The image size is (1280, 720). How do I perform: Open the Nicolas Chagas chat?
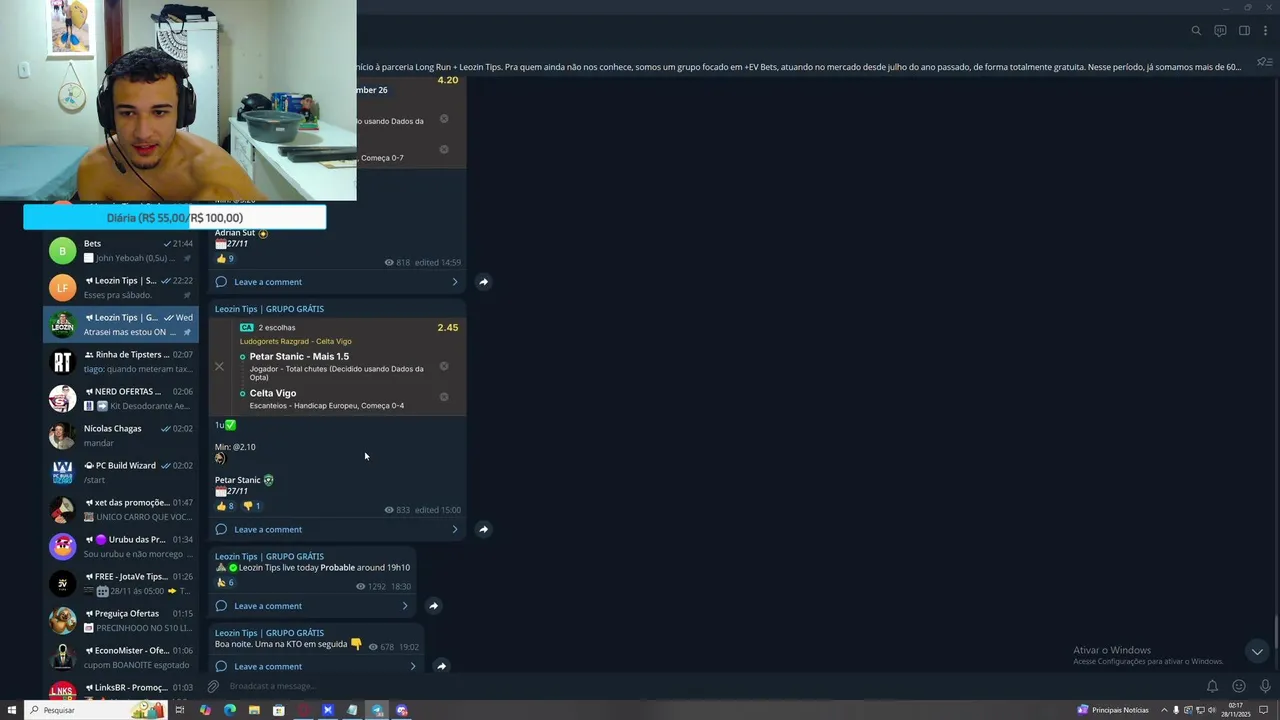pos(121,435)
